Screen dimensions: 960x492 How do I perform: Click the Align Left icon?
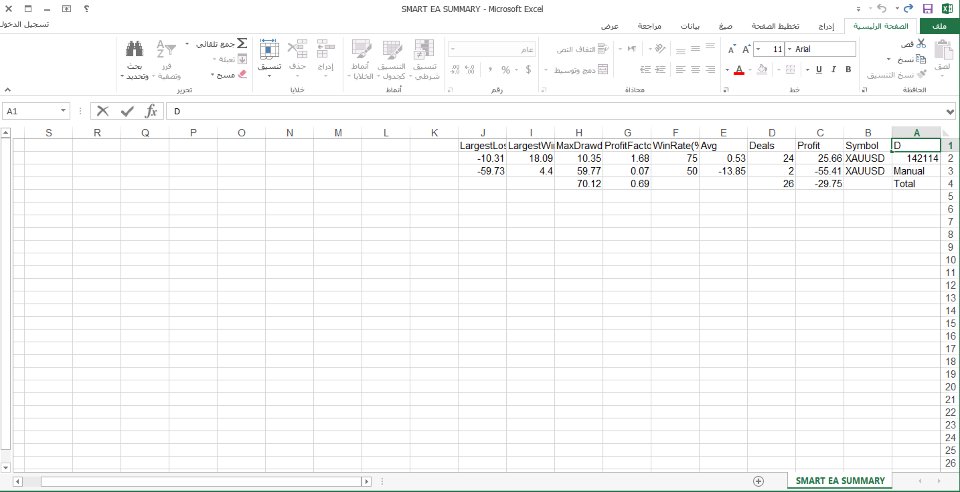681,69
